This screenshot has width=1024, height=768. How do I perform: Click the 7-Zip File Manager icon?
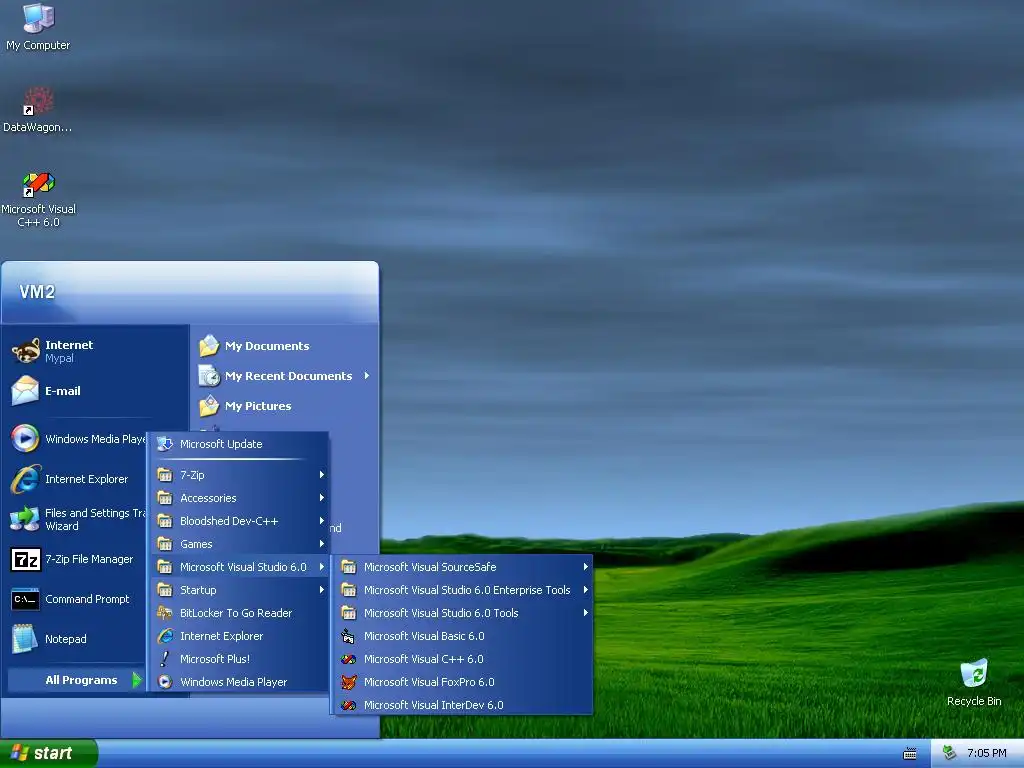coord(25,559)
